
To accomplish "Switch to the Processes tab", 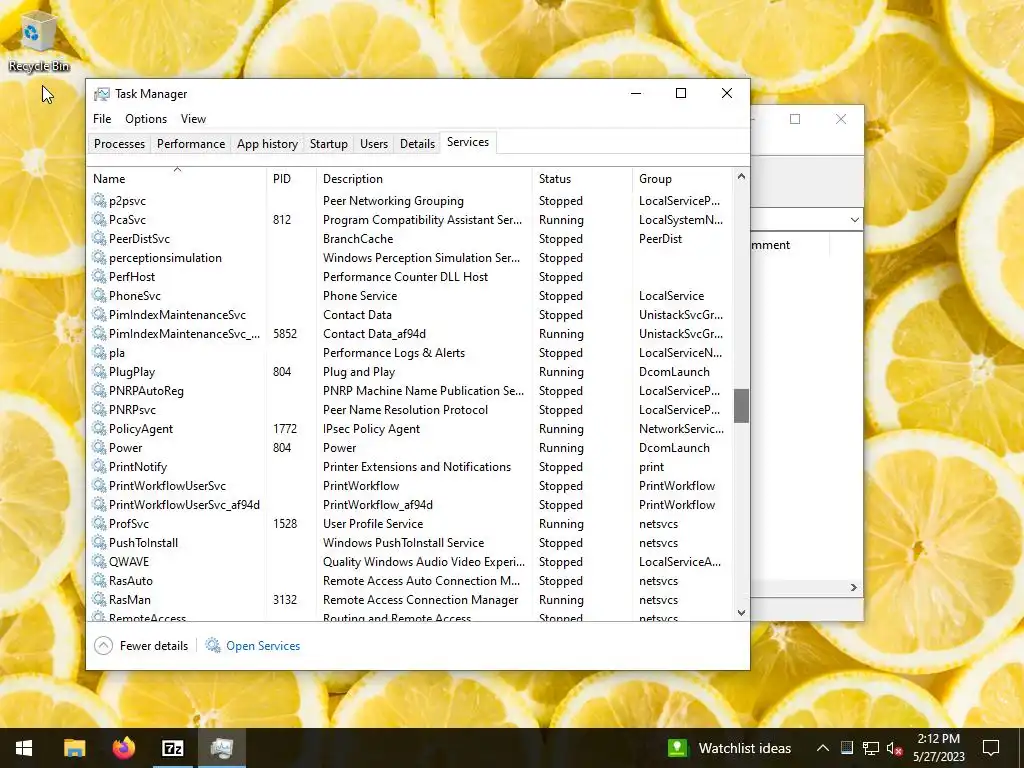I will pyautogui.click(x=120, y=144).
